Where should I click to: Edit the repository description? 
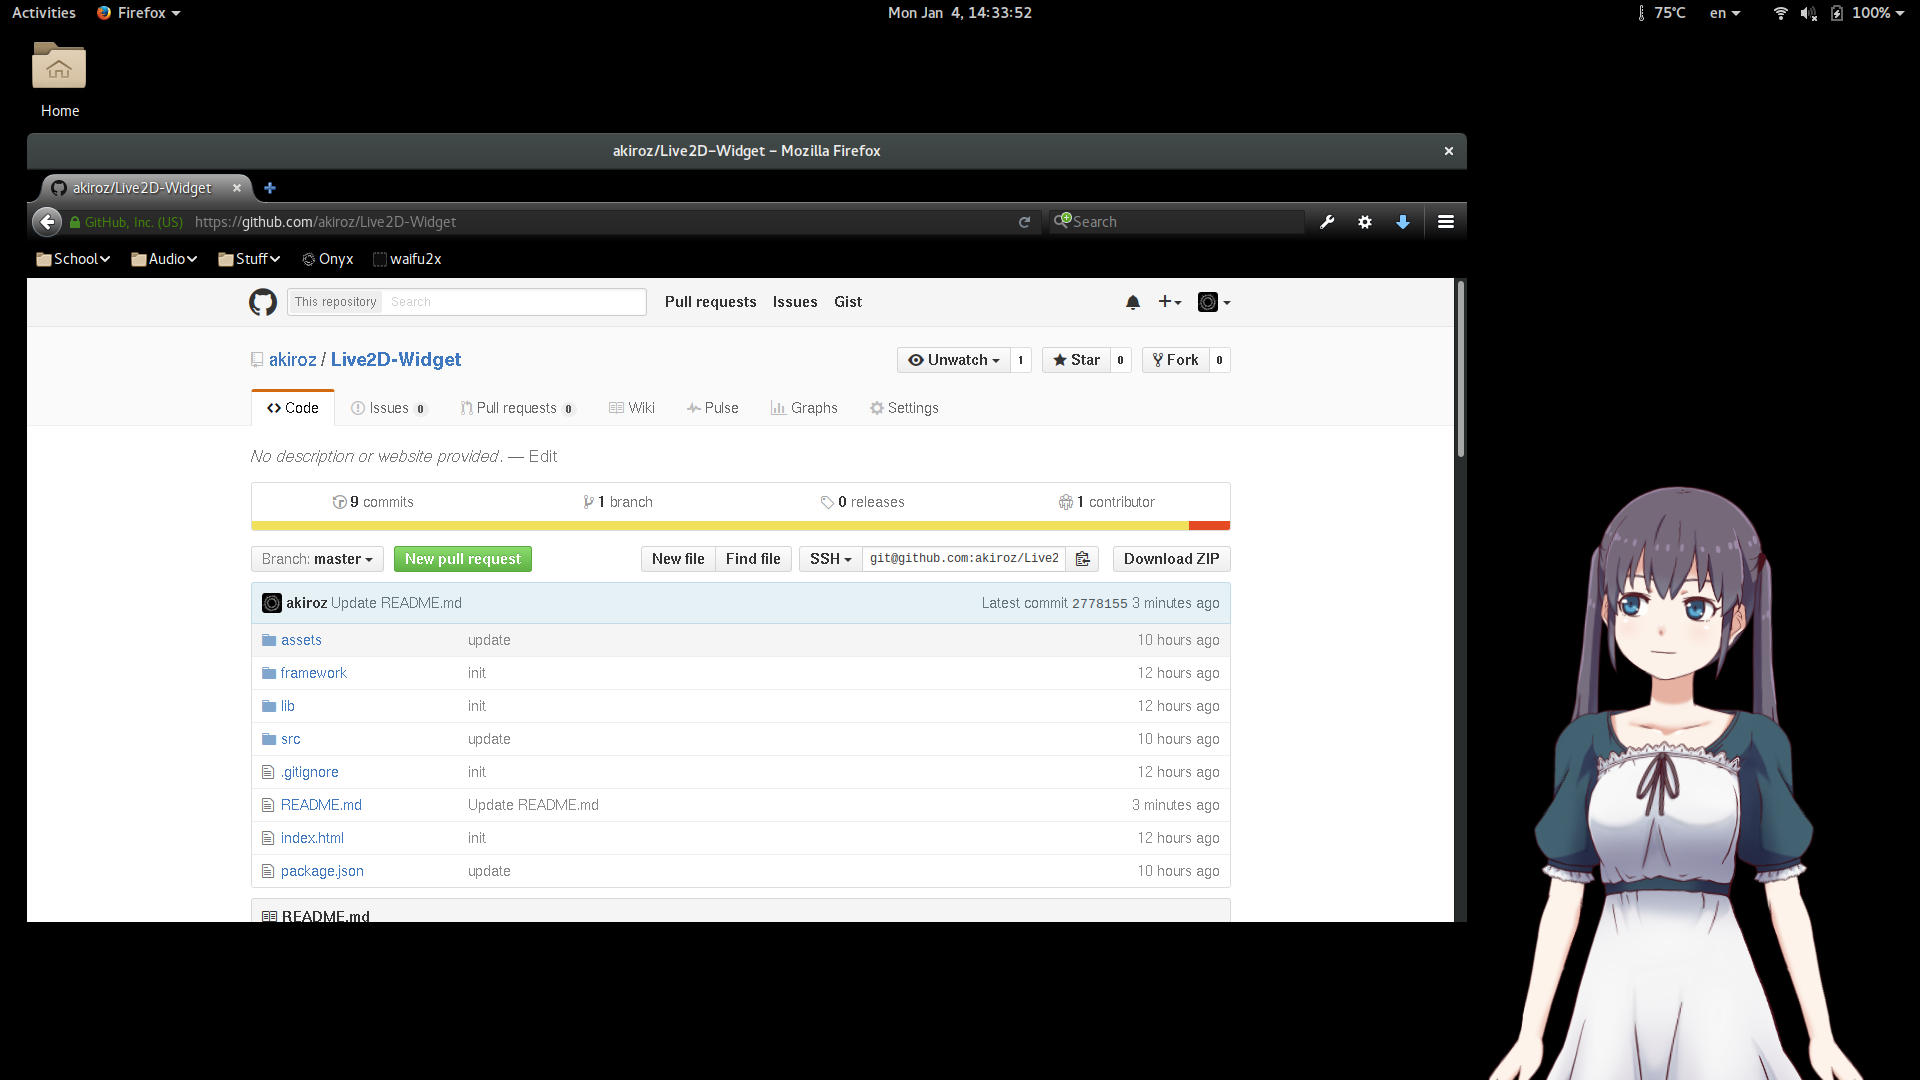point(543,456)
